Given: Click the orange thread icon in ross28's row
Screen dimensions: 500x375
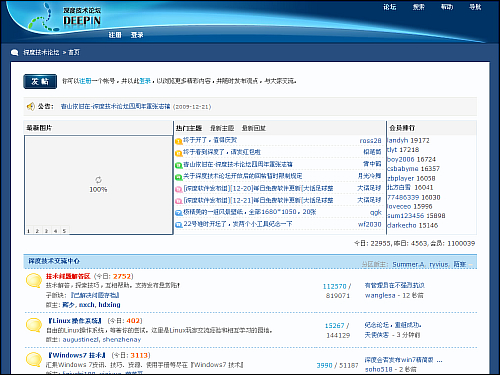Looking at the screenshot, I should (x=179, y=141).
